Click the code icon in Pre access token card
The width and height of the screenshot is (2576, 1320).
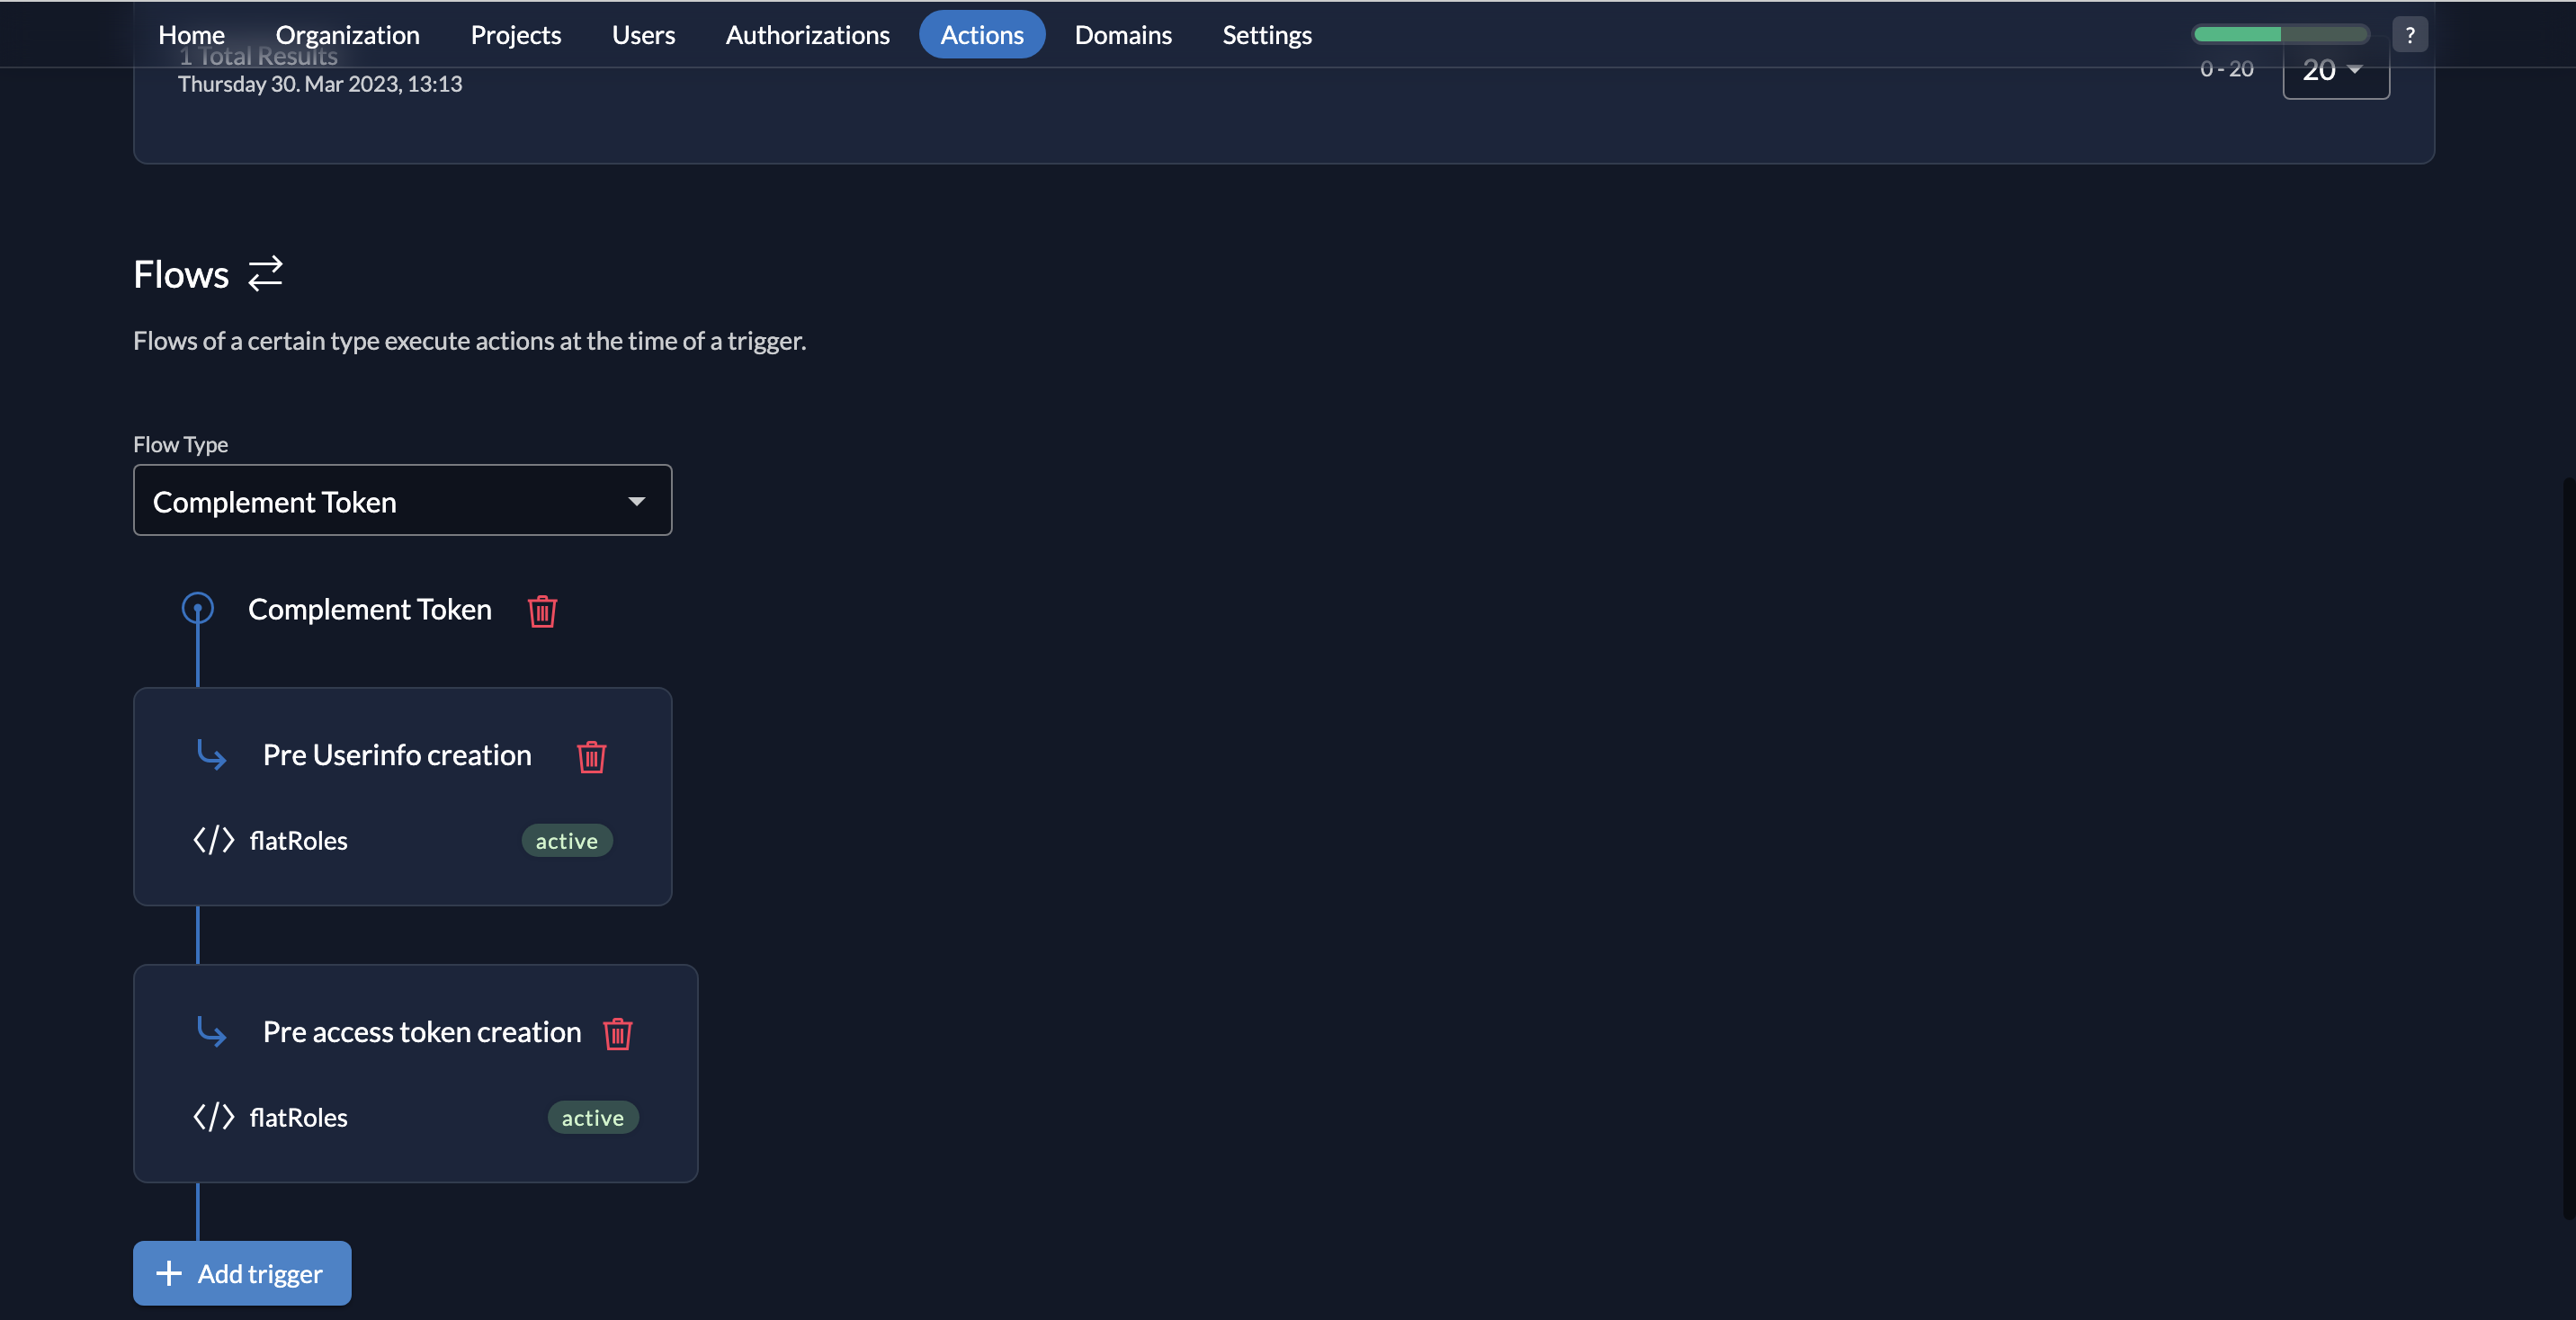[213, 1117]
